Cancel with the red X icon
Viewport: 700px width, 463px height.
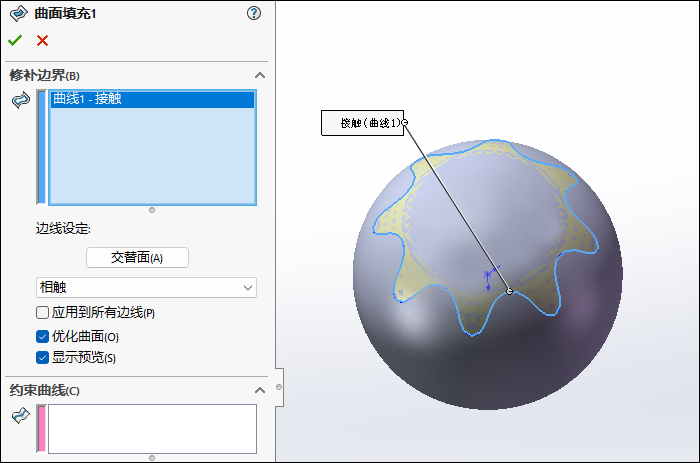tap(42, 40)
